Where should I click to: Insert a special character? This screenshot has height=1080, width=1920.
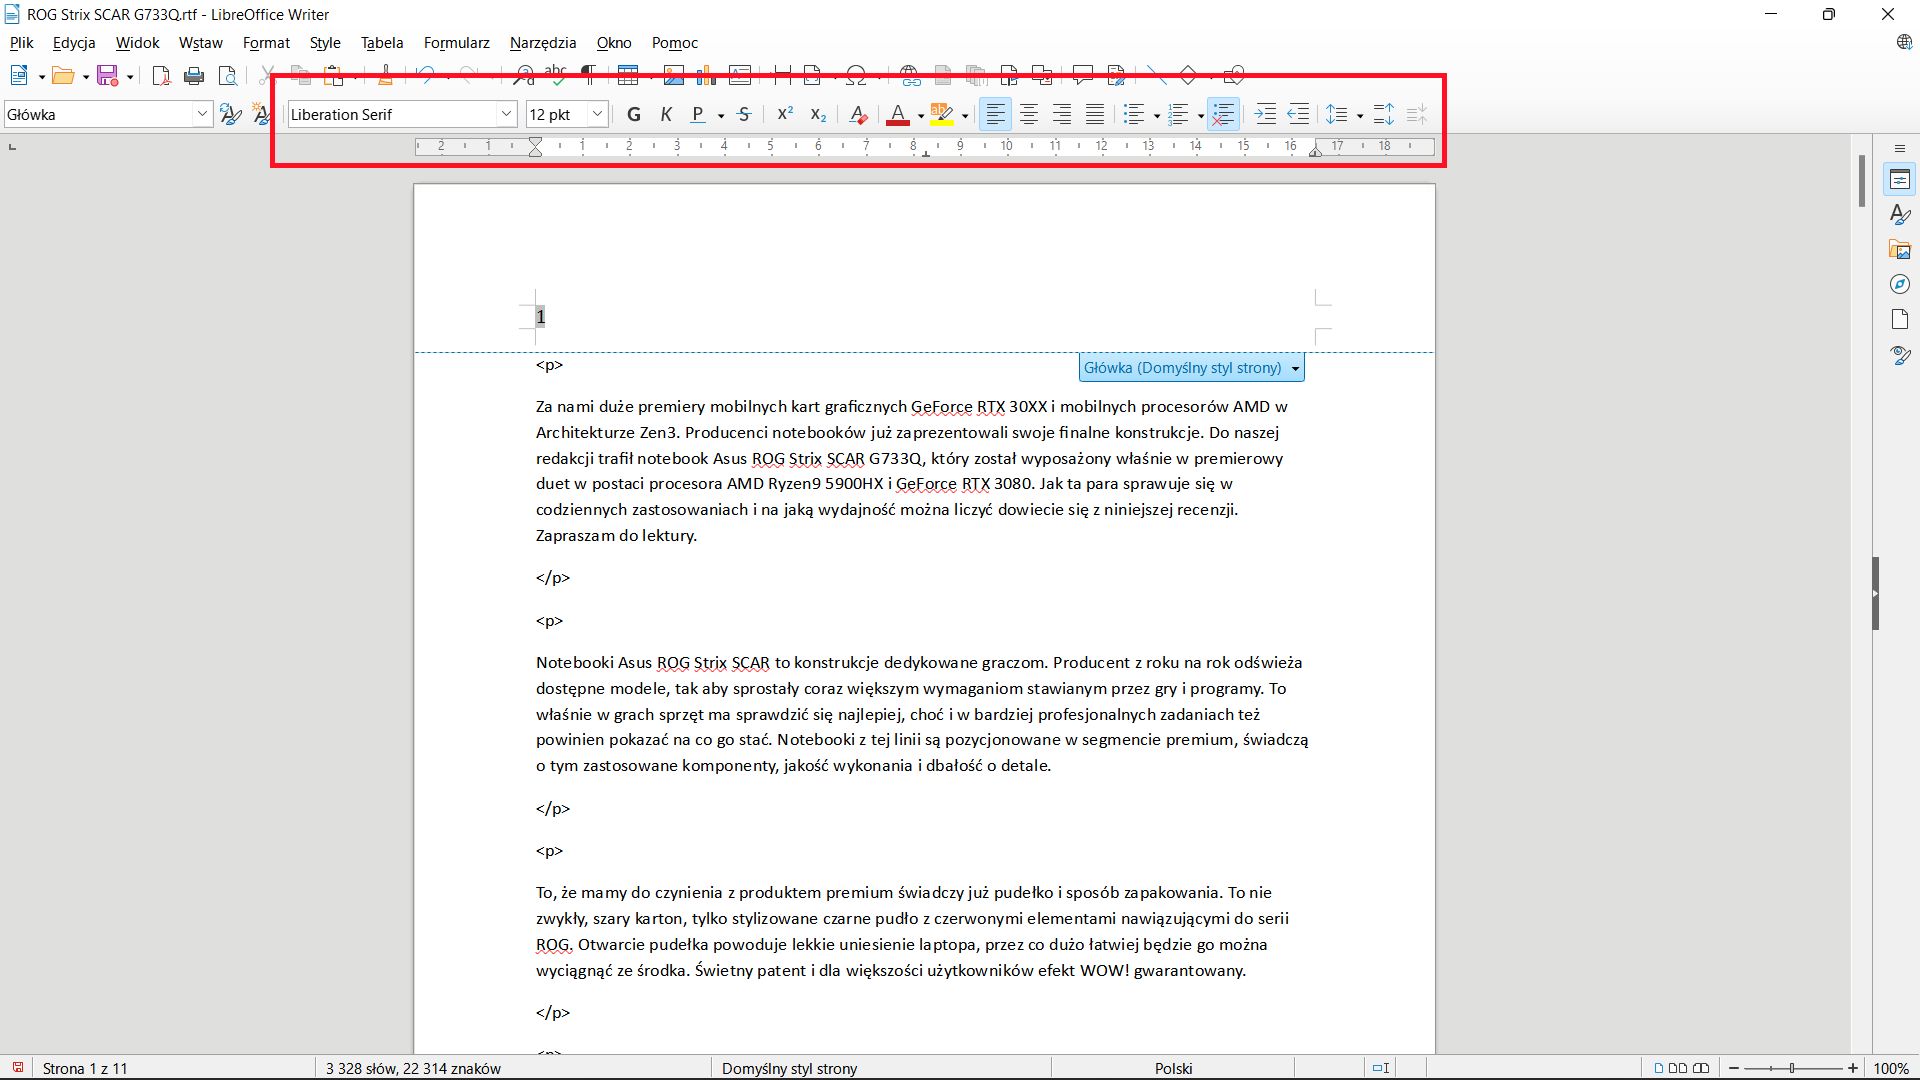[x=858, y=75]
